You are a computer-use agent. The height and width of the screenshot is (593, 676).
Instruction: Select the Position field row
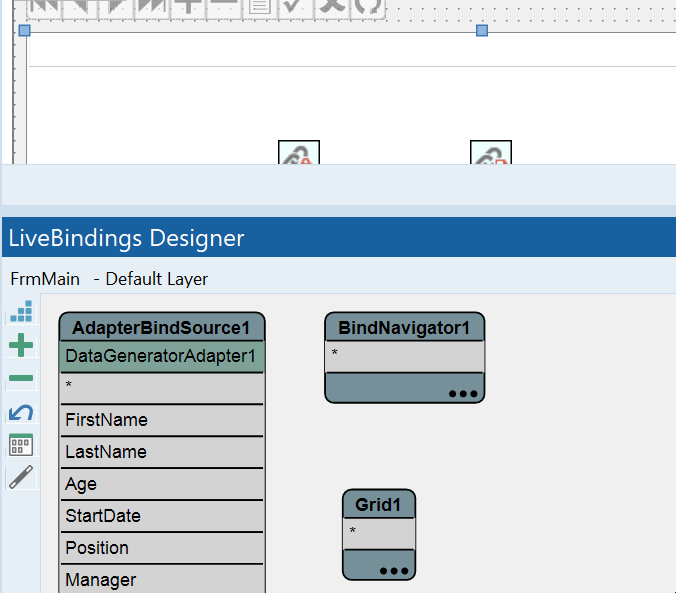[162, 548]
